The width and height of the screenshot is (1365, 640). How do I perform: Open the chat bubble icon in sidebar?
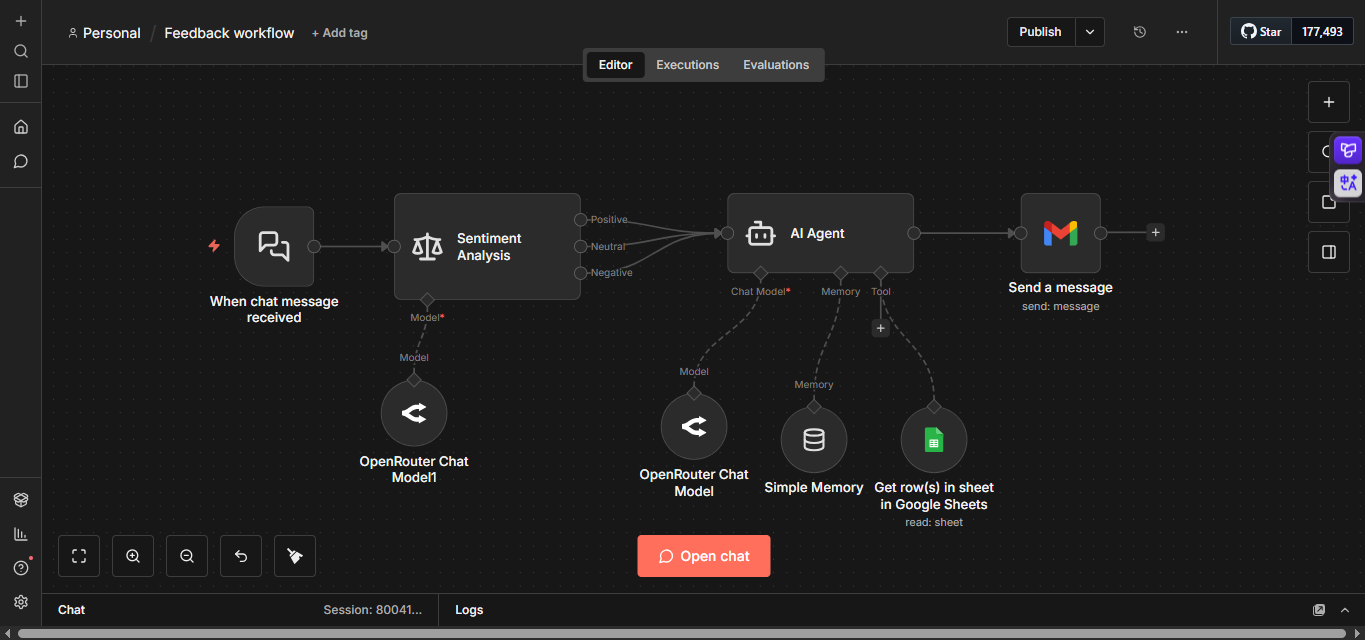pyautogui.click(x=21, y=161)
